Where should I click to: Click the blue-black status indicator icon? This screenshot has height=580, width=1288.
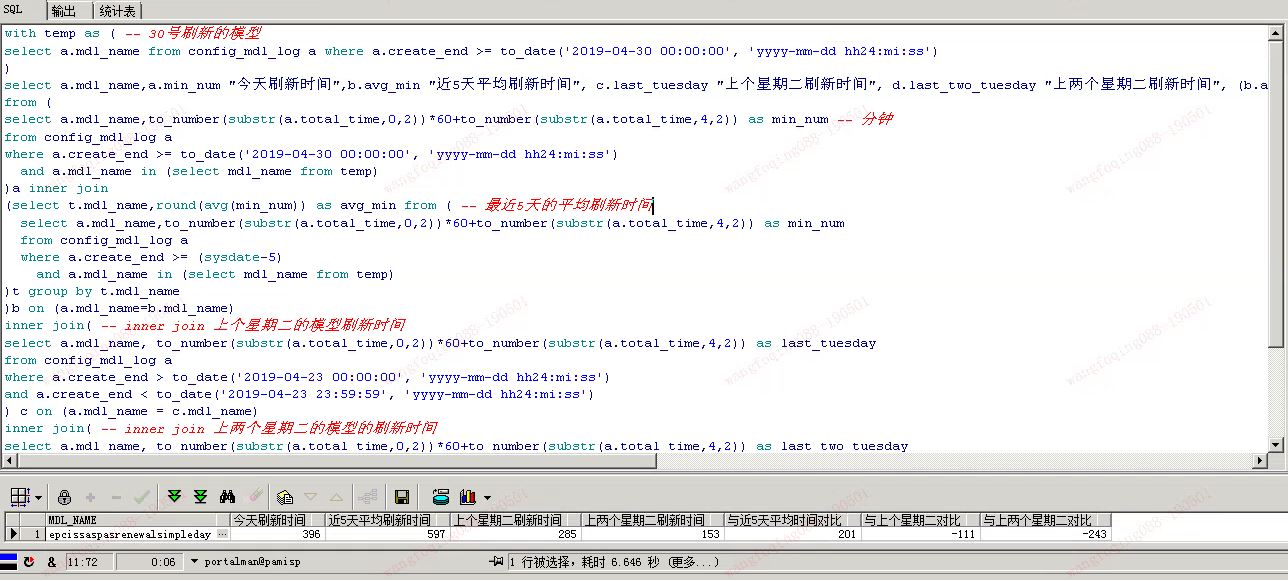pyautogui.click(x=9, y=561)
